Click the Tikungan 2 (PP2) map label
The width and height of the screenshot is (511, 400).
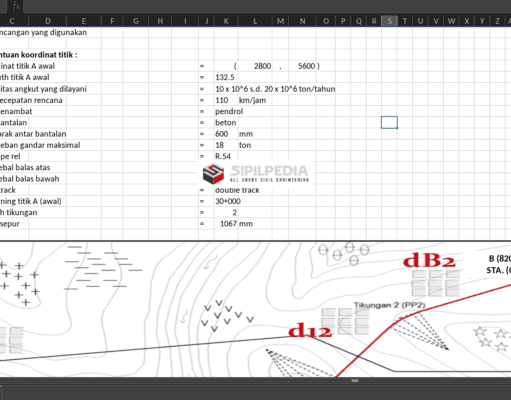click(x=389, y=305)
